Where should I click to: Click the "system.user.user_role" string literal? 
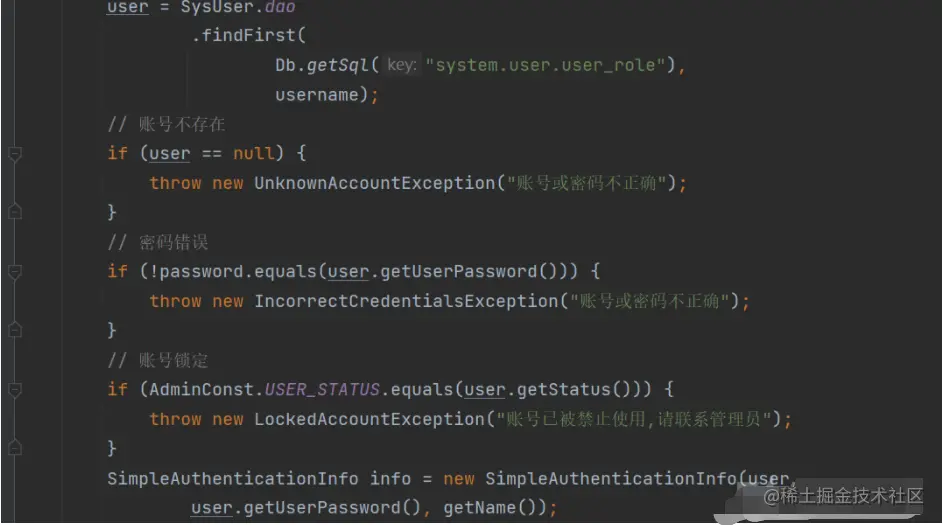(x=550, y=65)
